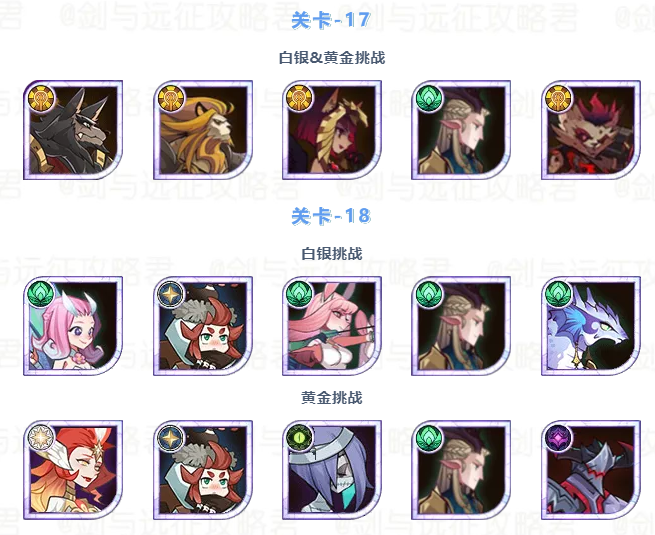Click the black wolf hero portrait

pos(73,130)
